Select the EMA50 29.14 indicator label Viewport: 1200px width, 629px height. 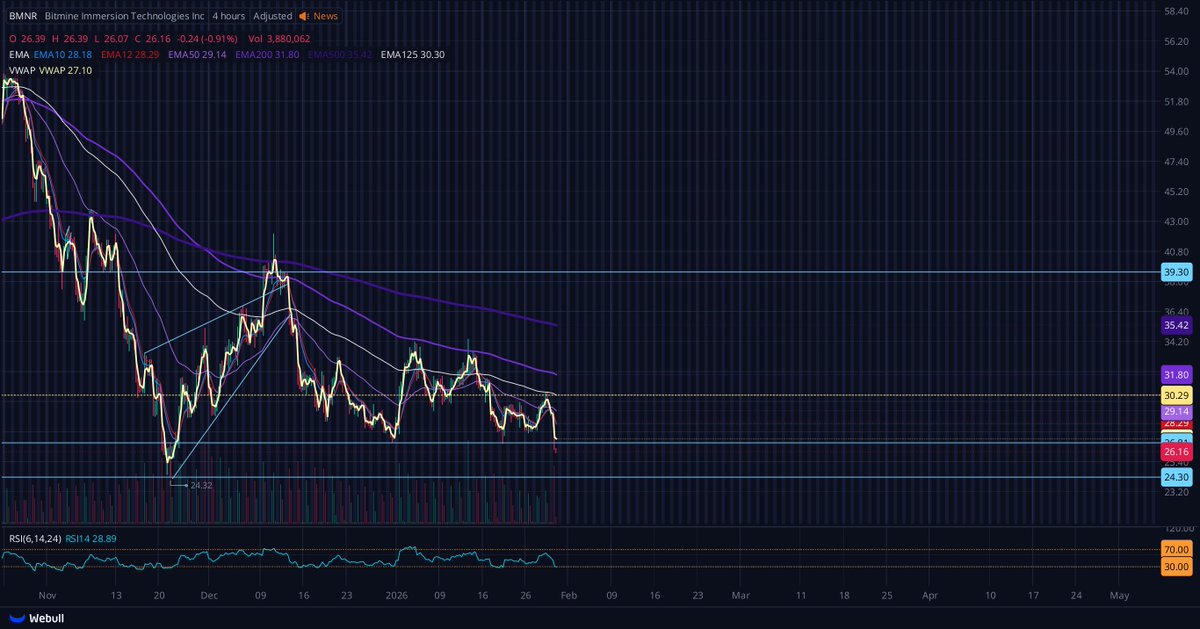click(199, 54)
